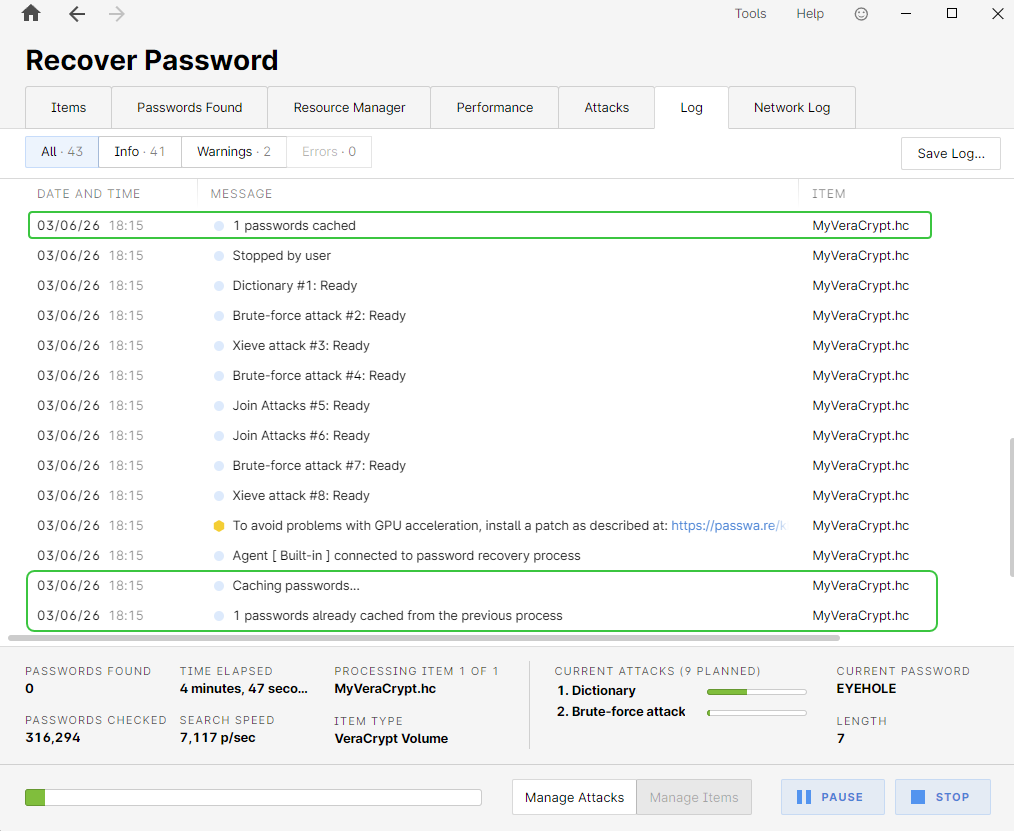
Task: Save the log with Save Log button
Action: coord(950,153)
